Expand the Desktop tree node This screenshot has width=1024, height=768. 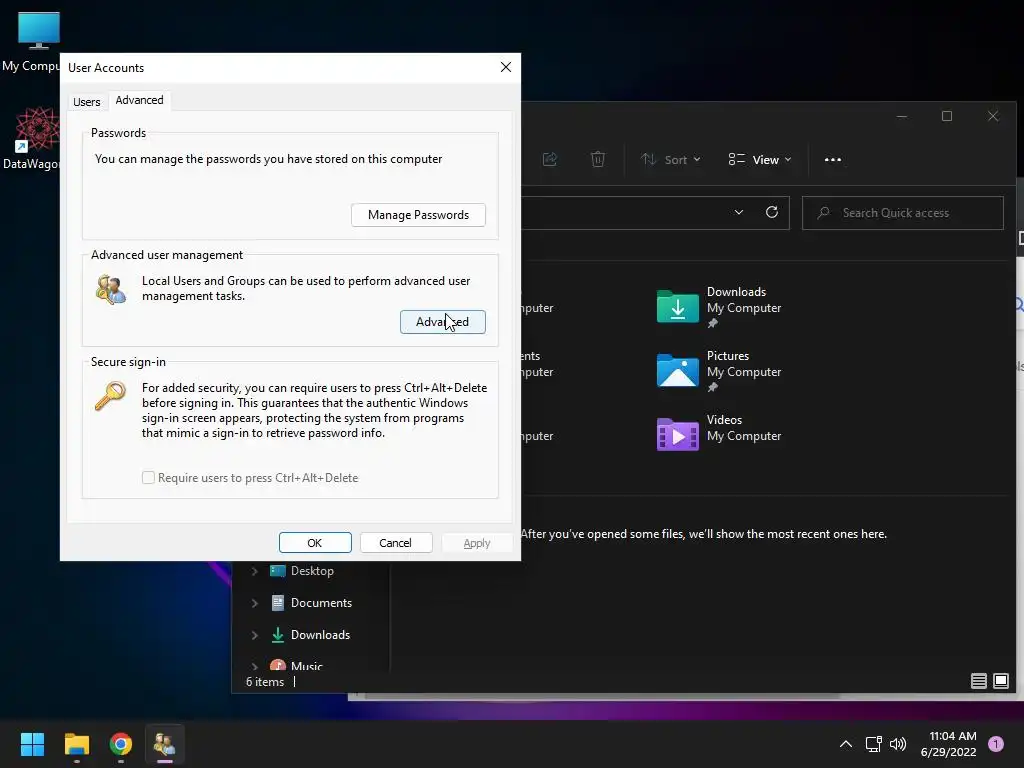point(255,571)
